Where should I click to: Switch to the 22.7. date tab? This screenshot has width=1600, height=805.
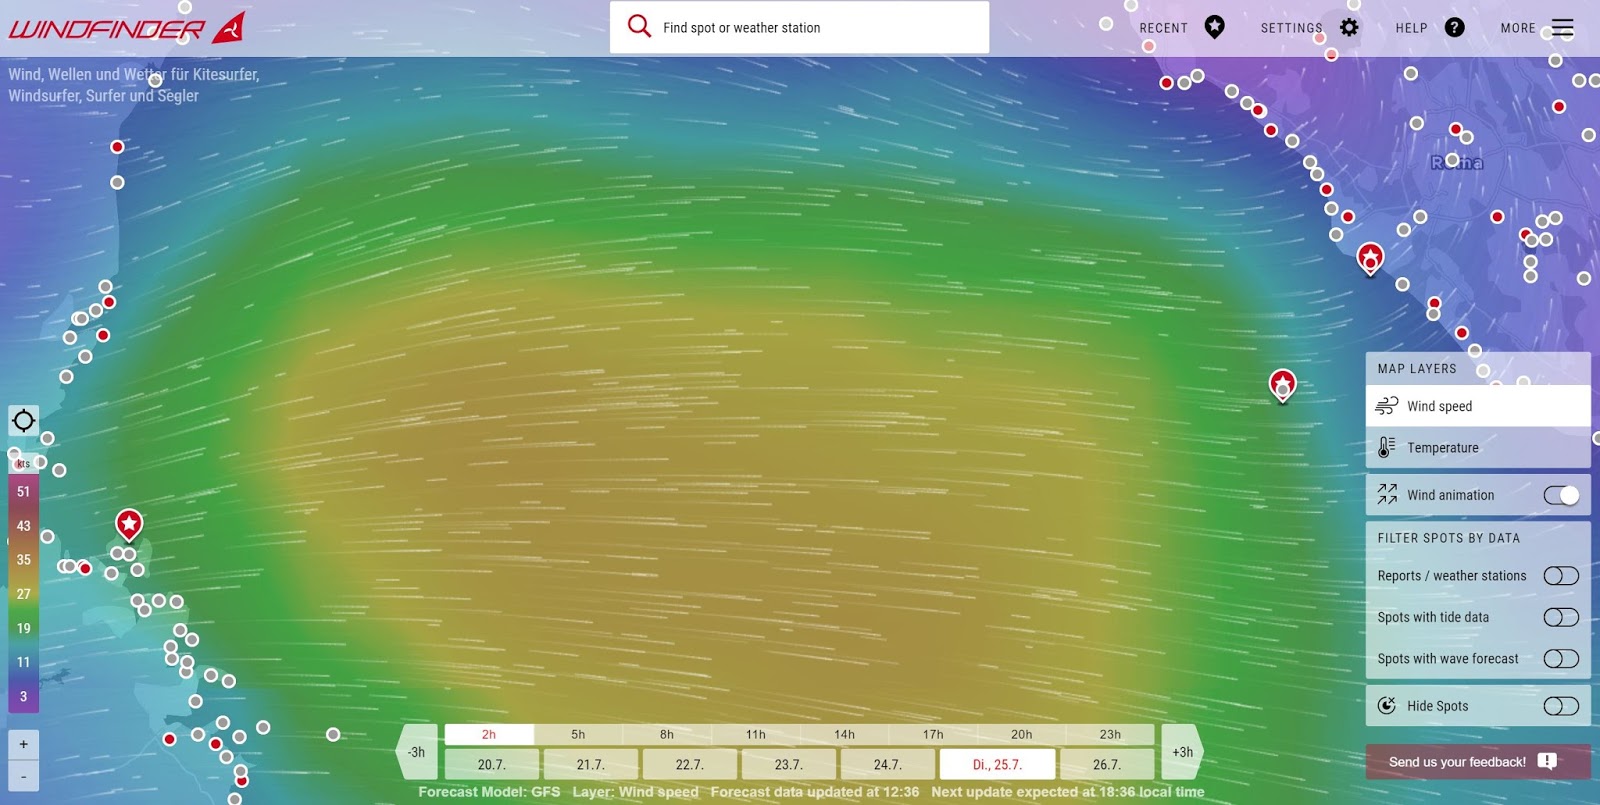tap(690, 764)
